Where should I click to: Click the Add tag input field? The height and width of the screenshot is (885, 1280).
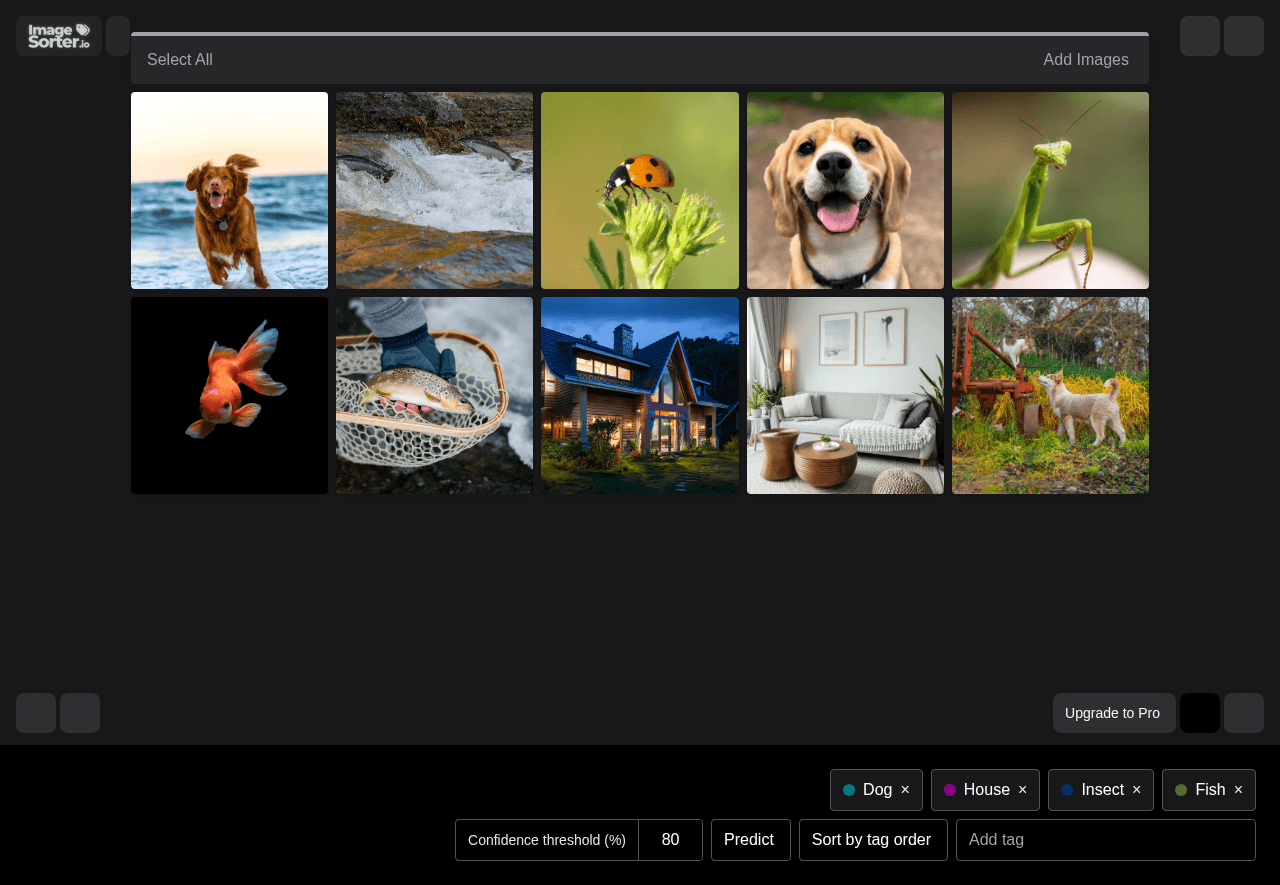click(x=1105, y=840)
